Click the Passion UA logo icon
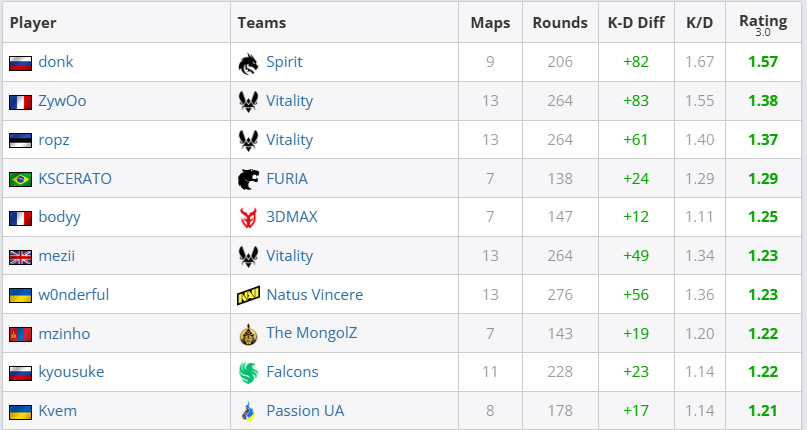 (x=248, y=411)
